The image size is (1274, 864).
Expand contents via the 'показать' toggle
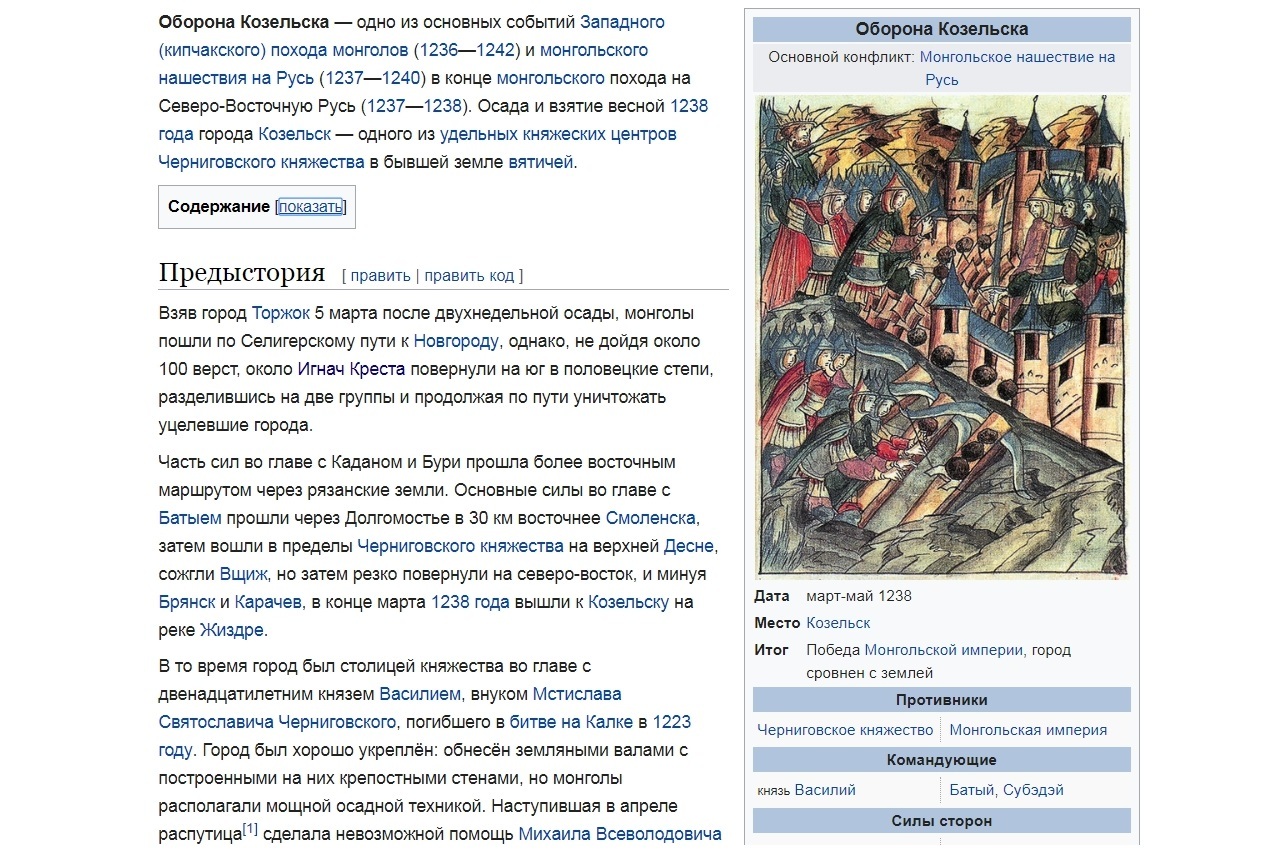[x=310, y=207]
